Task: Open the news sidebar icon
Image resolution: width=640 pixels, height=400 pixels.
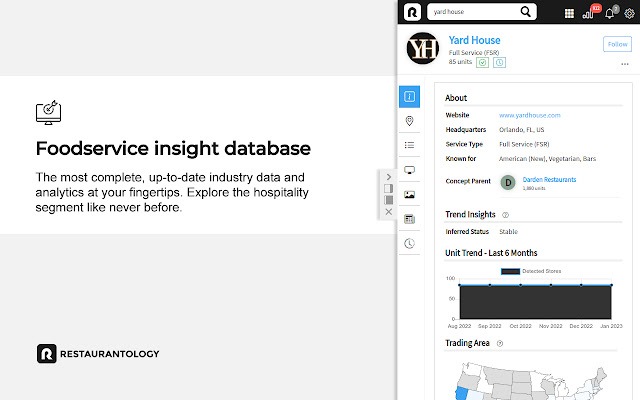Action: point(409,219)
